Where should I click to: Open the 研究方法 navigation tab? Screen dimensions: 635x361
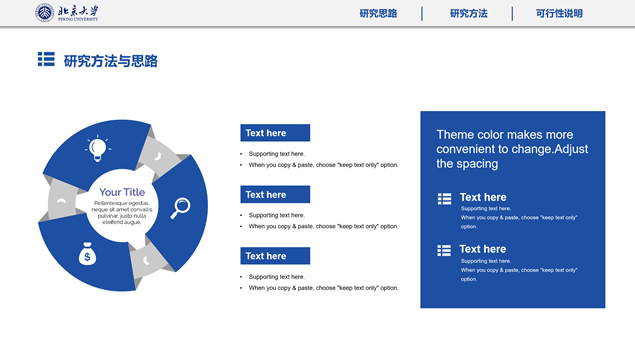[469, 13]
